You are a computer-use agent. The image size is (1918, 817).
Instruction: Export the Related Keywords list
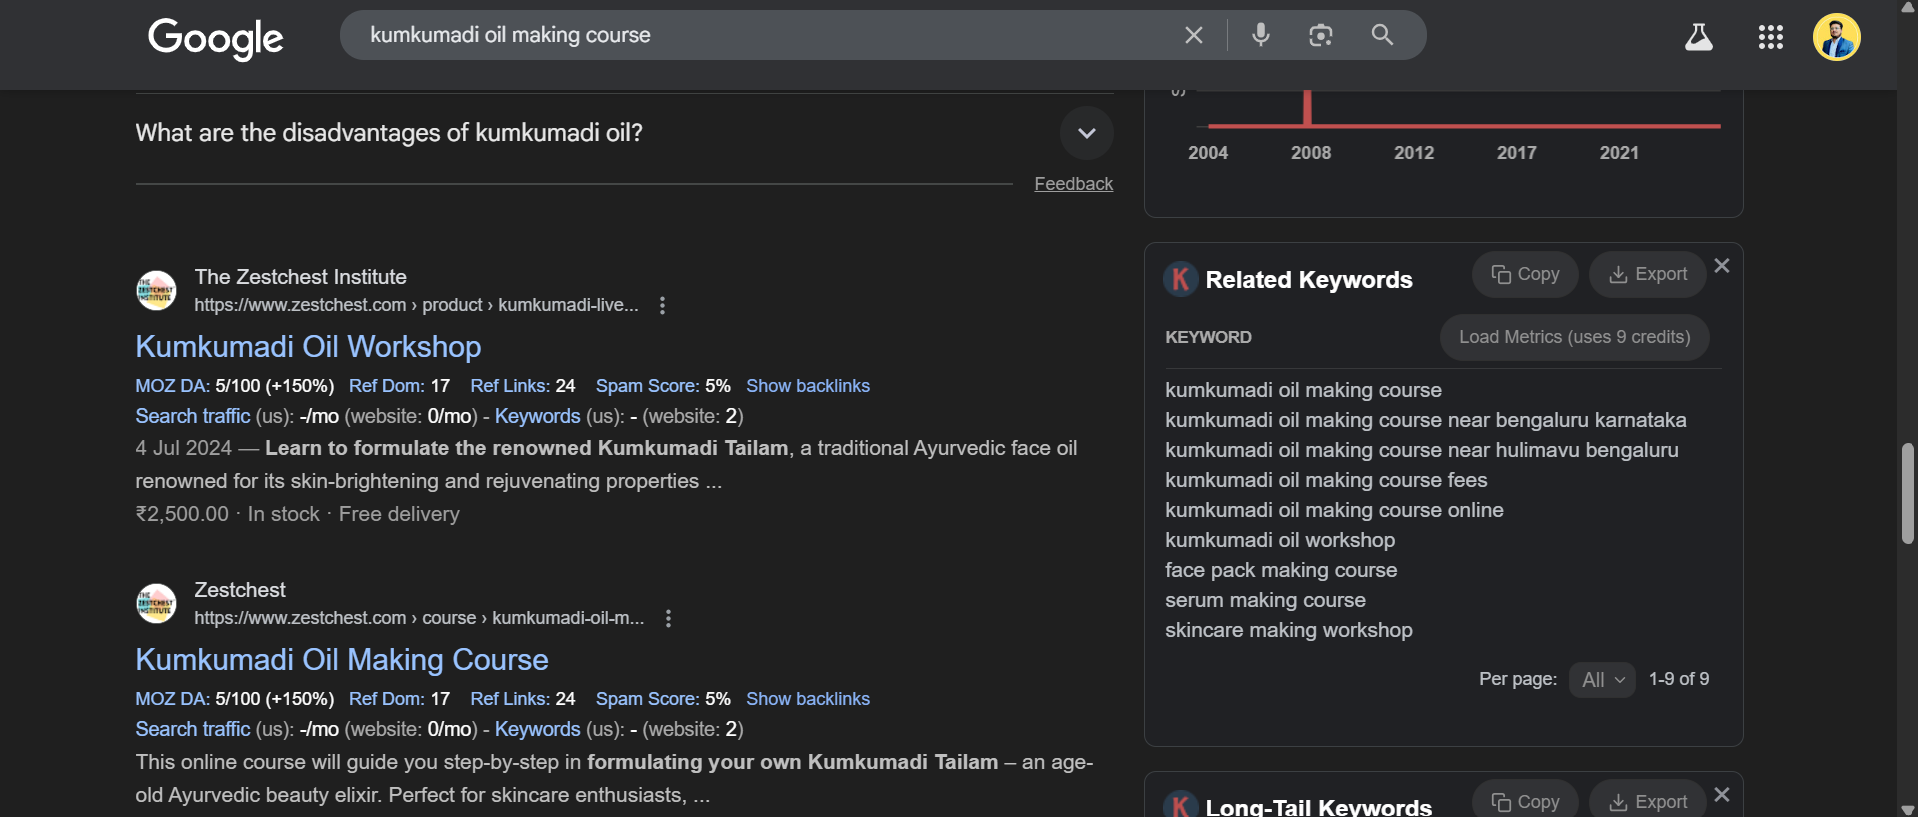tap(1647, 274)
